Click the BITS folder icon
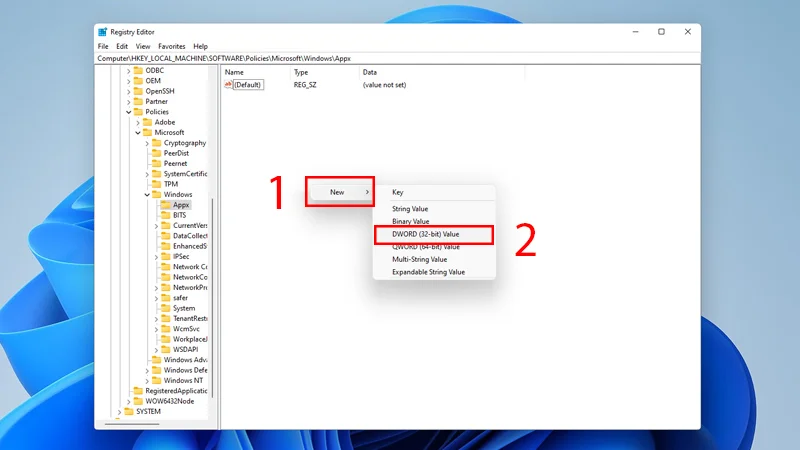The width and height of the screenshot is (800, 450). click(166, 215)
